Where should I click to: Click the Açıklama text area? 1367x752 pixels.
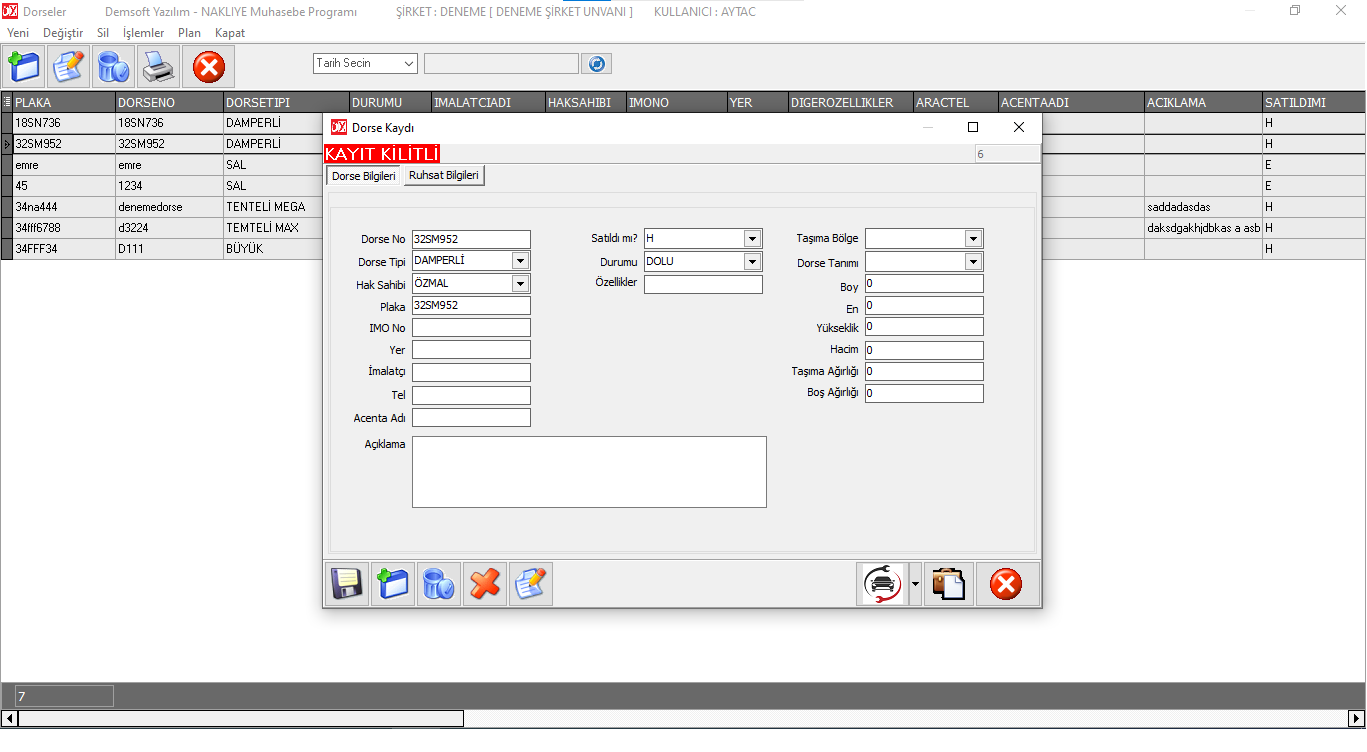click(x=589, y=472)
